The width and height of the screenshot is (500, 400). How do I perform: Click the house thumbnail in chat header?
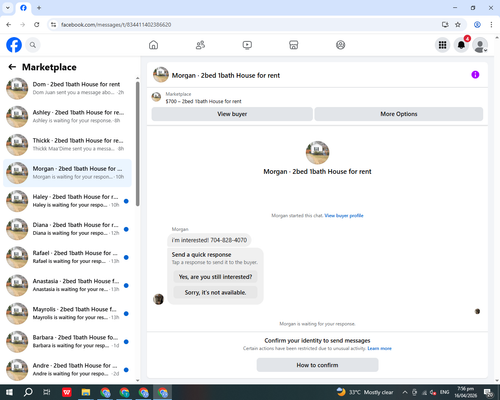click(161, 75)
